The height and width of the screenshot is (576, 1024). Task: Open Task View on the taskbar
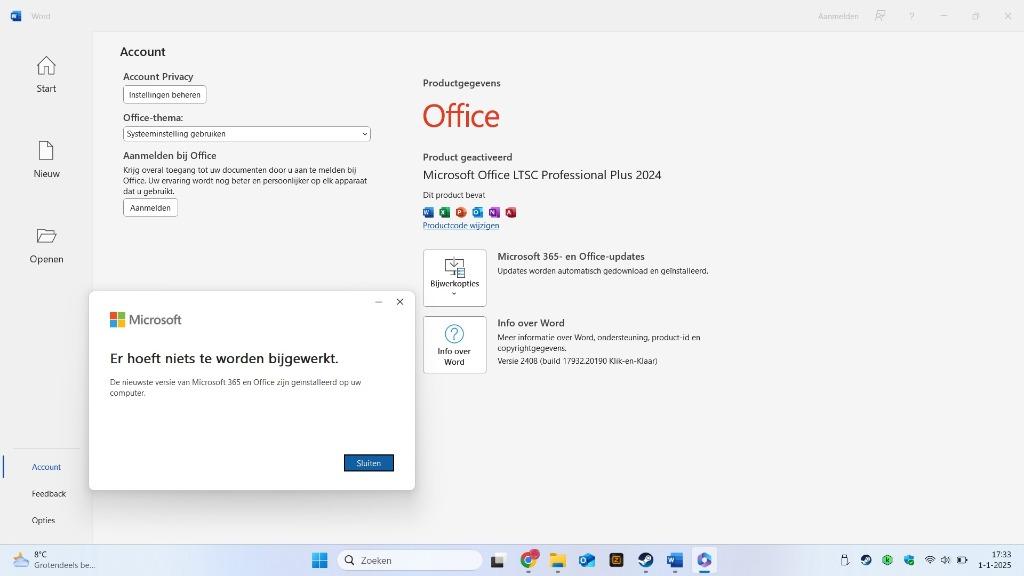click(498, 560)
